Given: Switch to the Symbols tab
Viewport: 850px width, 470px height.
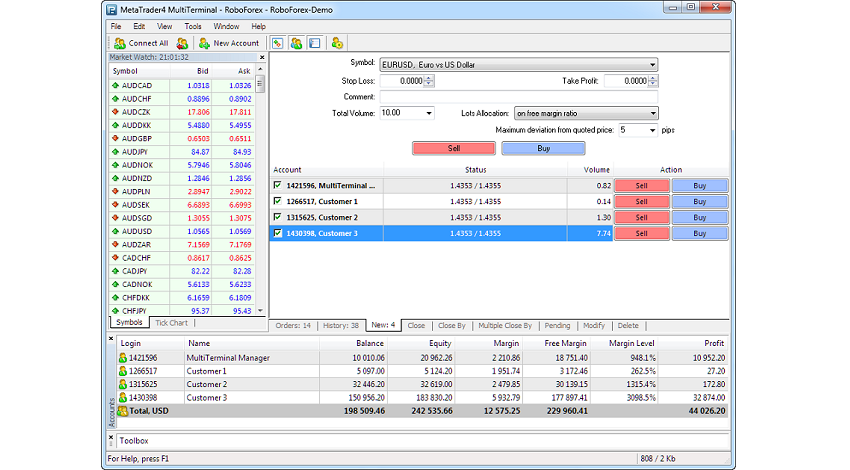Looking at the screenshot, I should [129, 323].
